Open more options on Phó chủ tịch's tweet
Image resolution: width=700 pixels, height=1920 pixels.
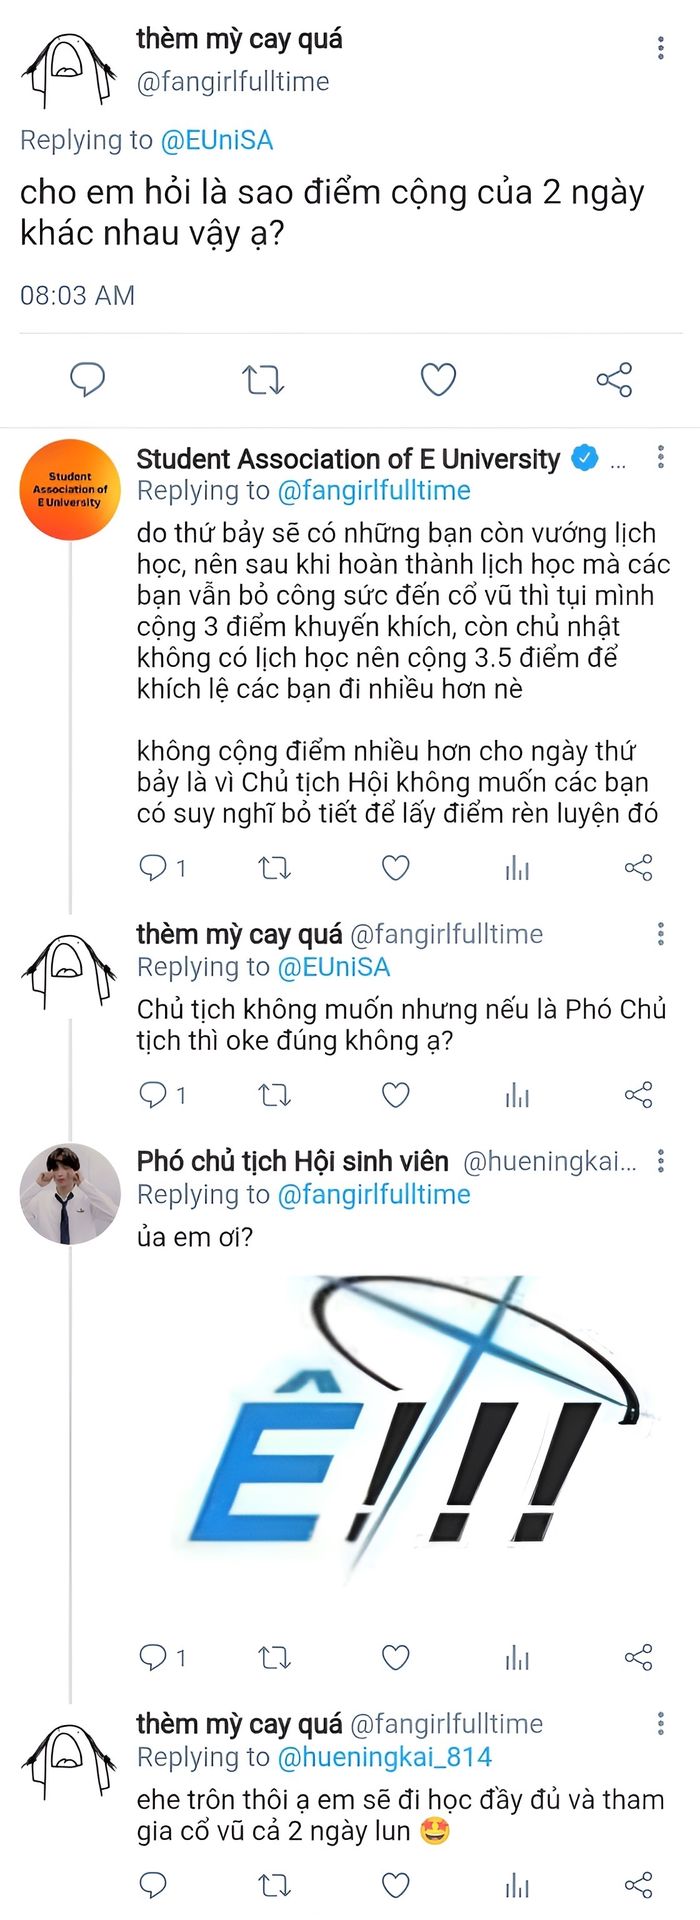click(x=661, y=1161)
